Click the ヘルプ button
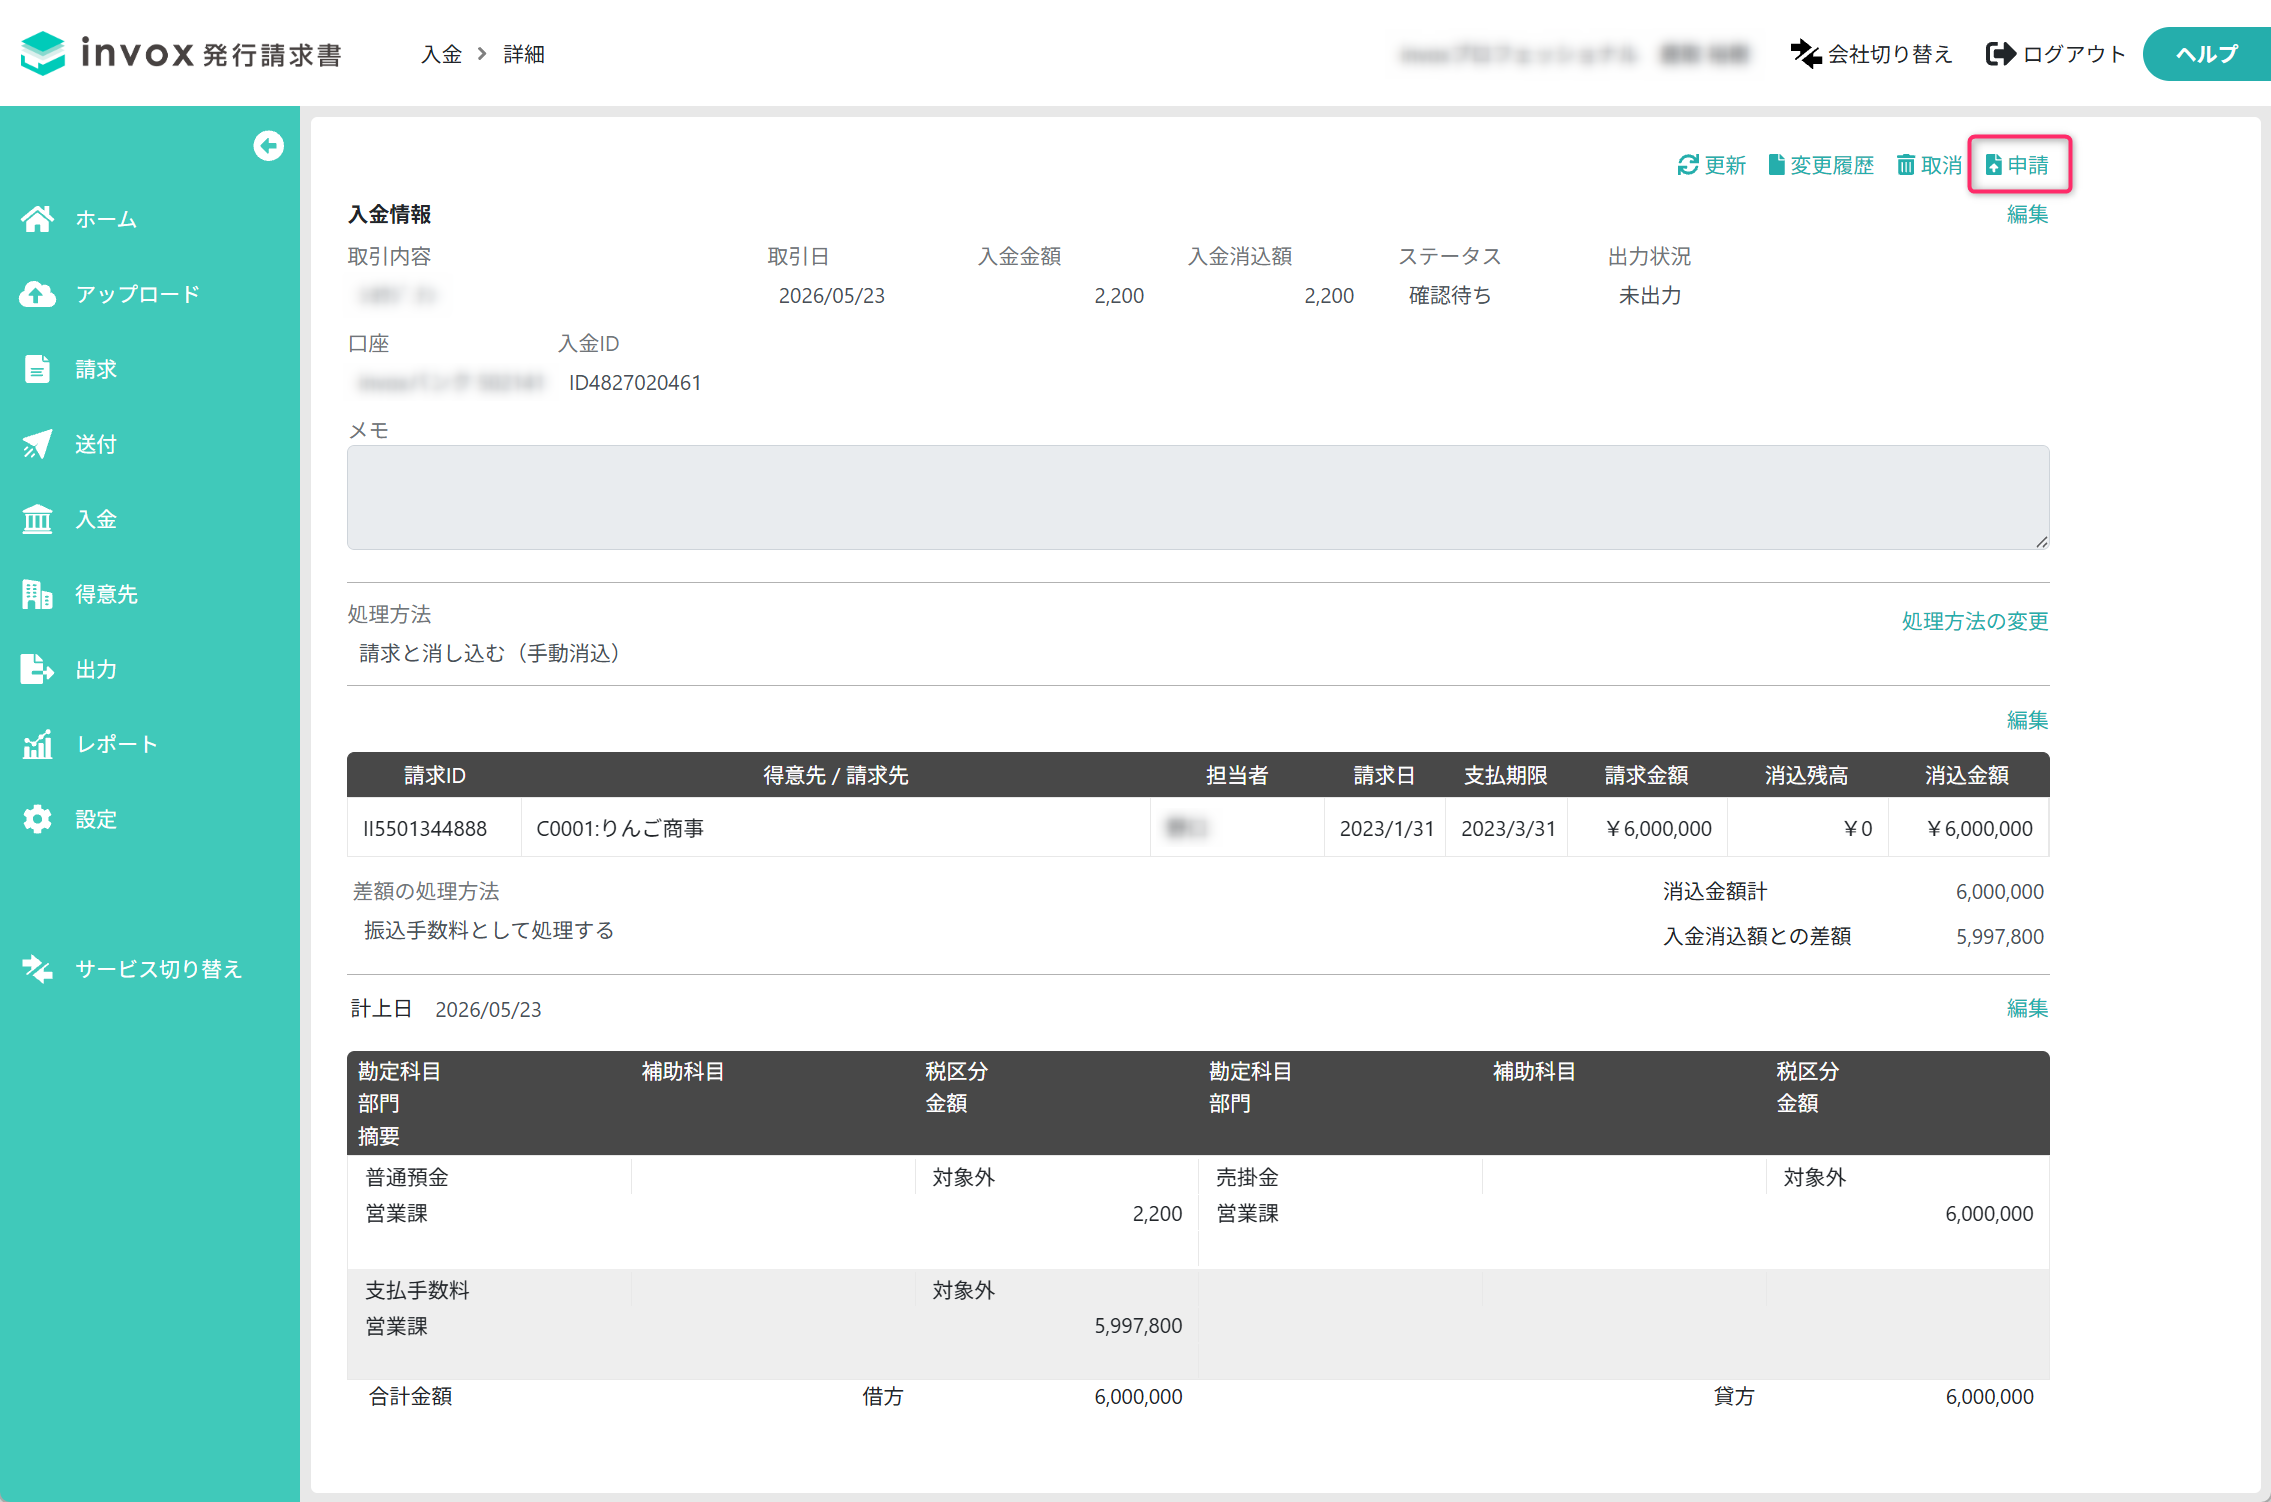2271x1502 pixels. 2207,54
